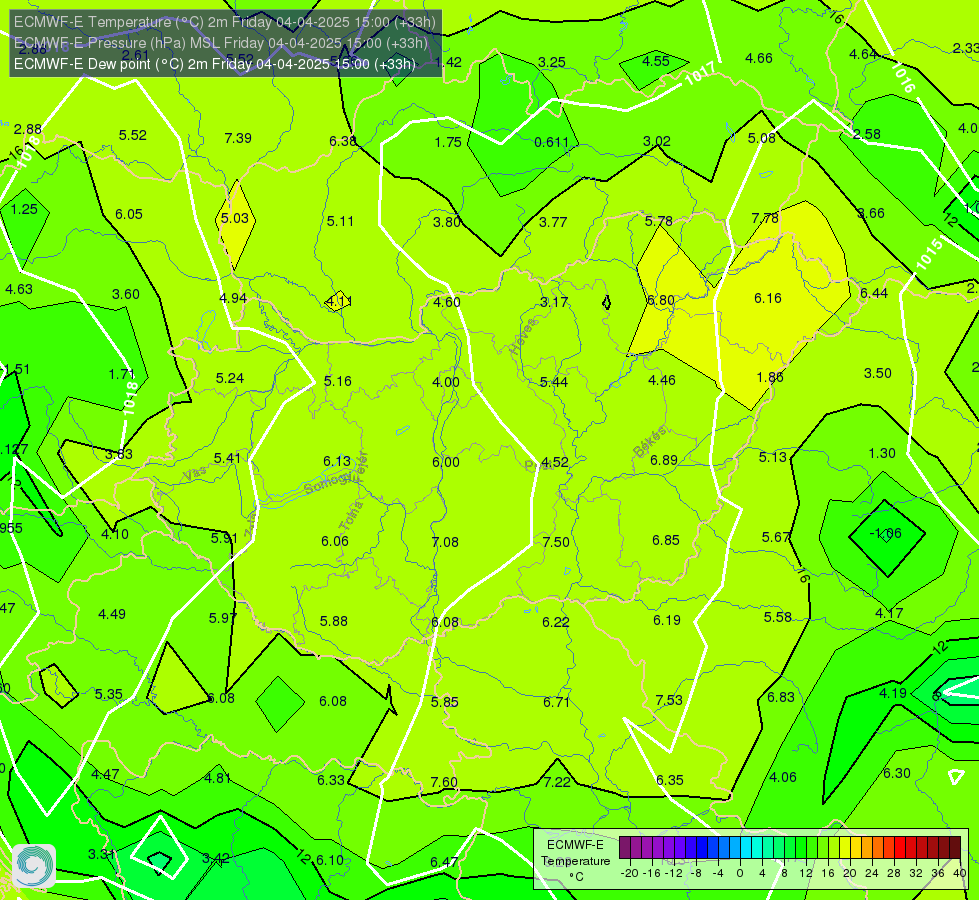Click the 6.47 dew point value
The image size is (979, 900).
[444, 863]
